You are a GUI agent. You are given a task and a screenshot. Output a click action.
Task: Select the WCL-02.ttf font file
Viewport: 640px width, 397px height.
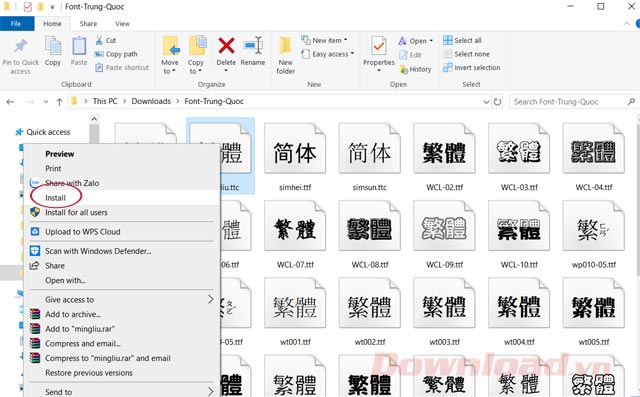tap(444, 158)
